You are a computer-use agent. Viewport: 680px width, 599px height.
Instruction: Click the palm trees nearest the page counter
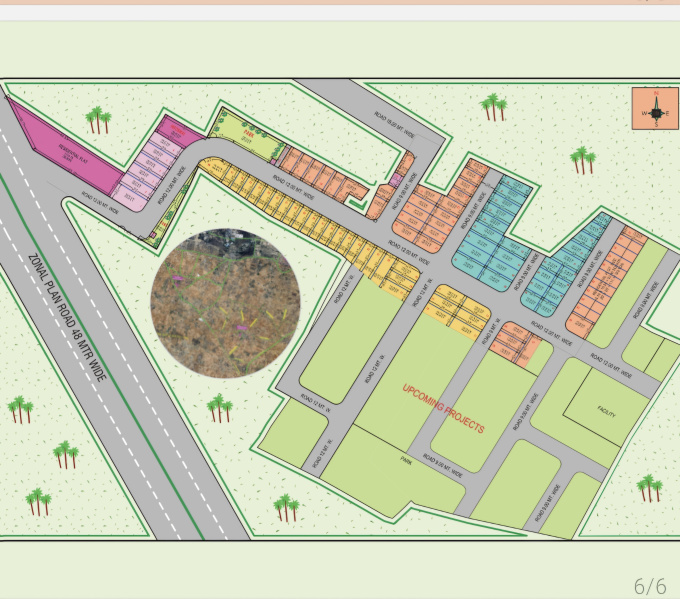click(650, 487)
